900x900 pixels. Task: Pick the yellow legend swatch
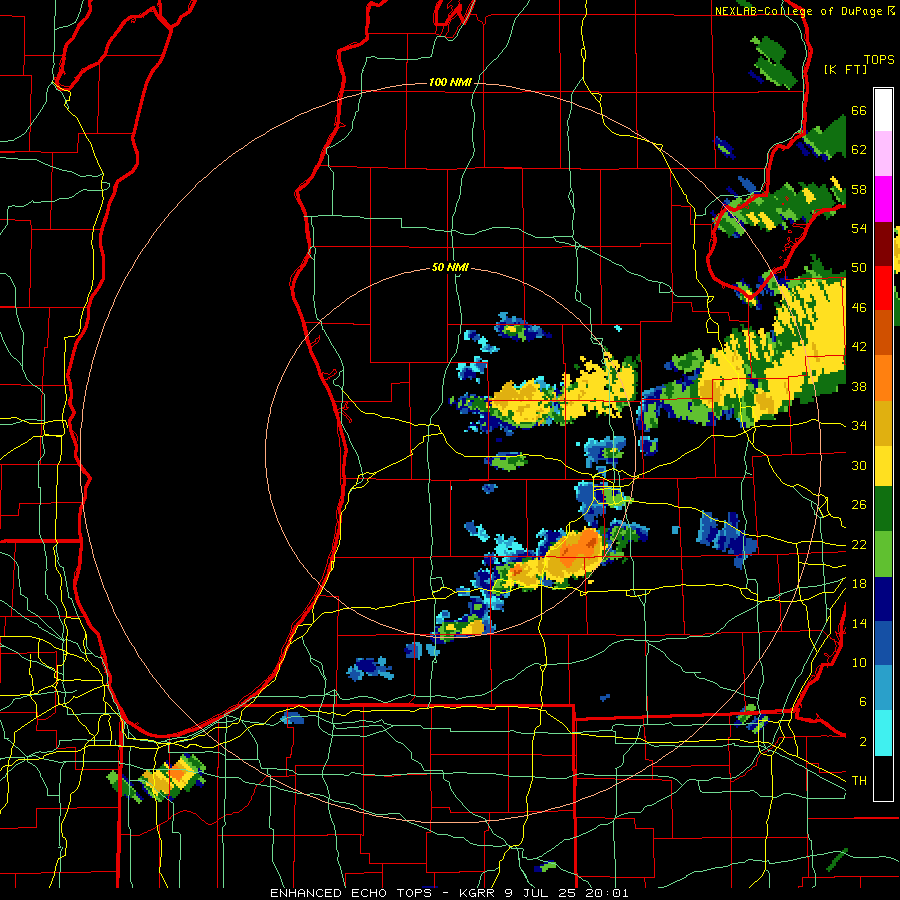[883, 466]
